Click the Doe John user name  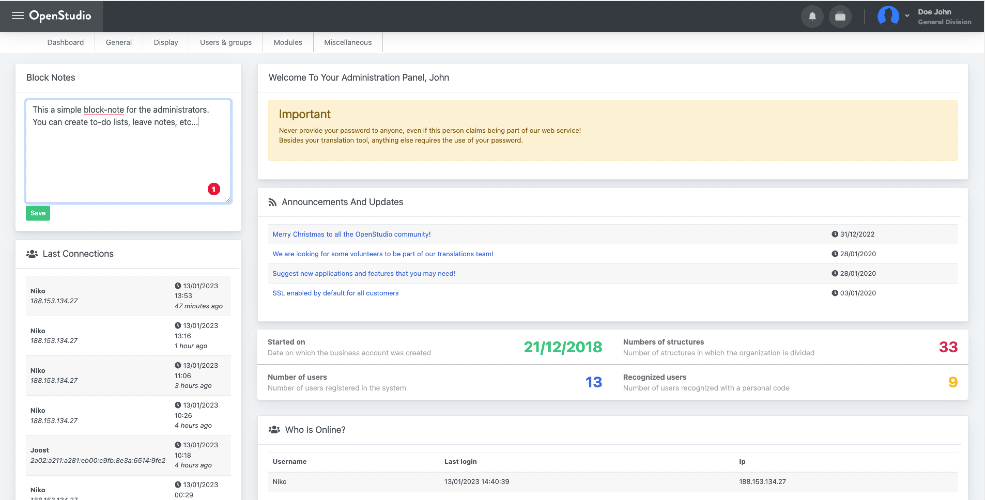tap(934, 12)
